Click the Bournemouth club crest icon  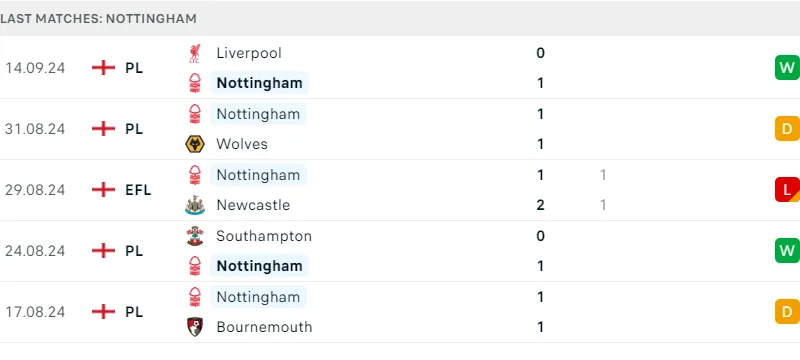click(x=194, y=327)
